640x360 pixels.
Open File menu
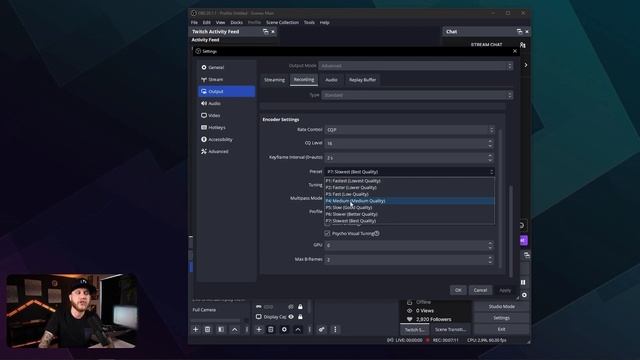[x=194, y=22]
